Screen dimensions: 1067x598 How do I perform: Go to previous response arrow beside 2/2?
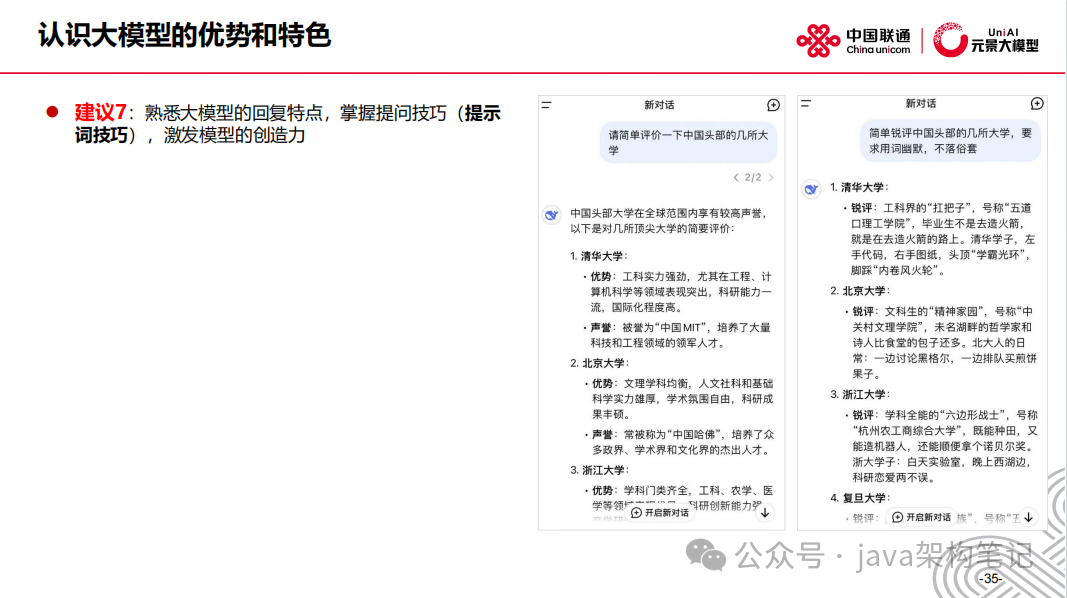(x=736, y=178)
